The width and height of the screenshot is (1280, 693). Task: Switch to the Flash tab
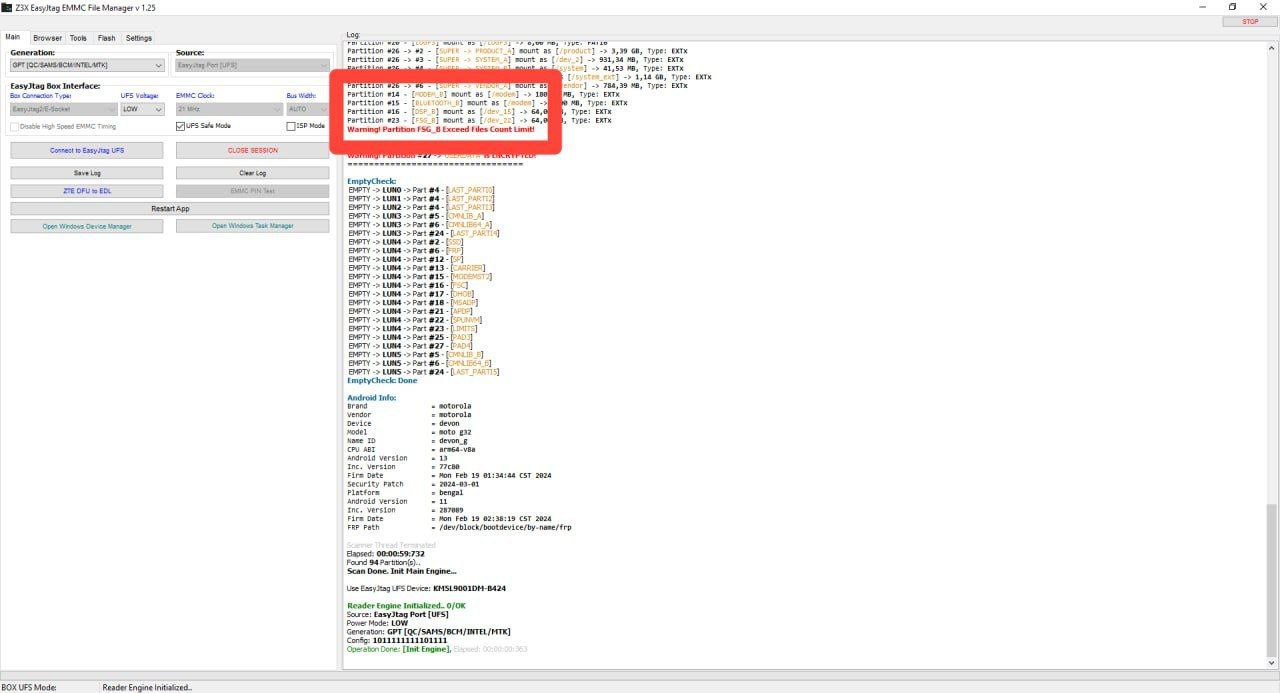pyautogui.click(x=106, y=38)
